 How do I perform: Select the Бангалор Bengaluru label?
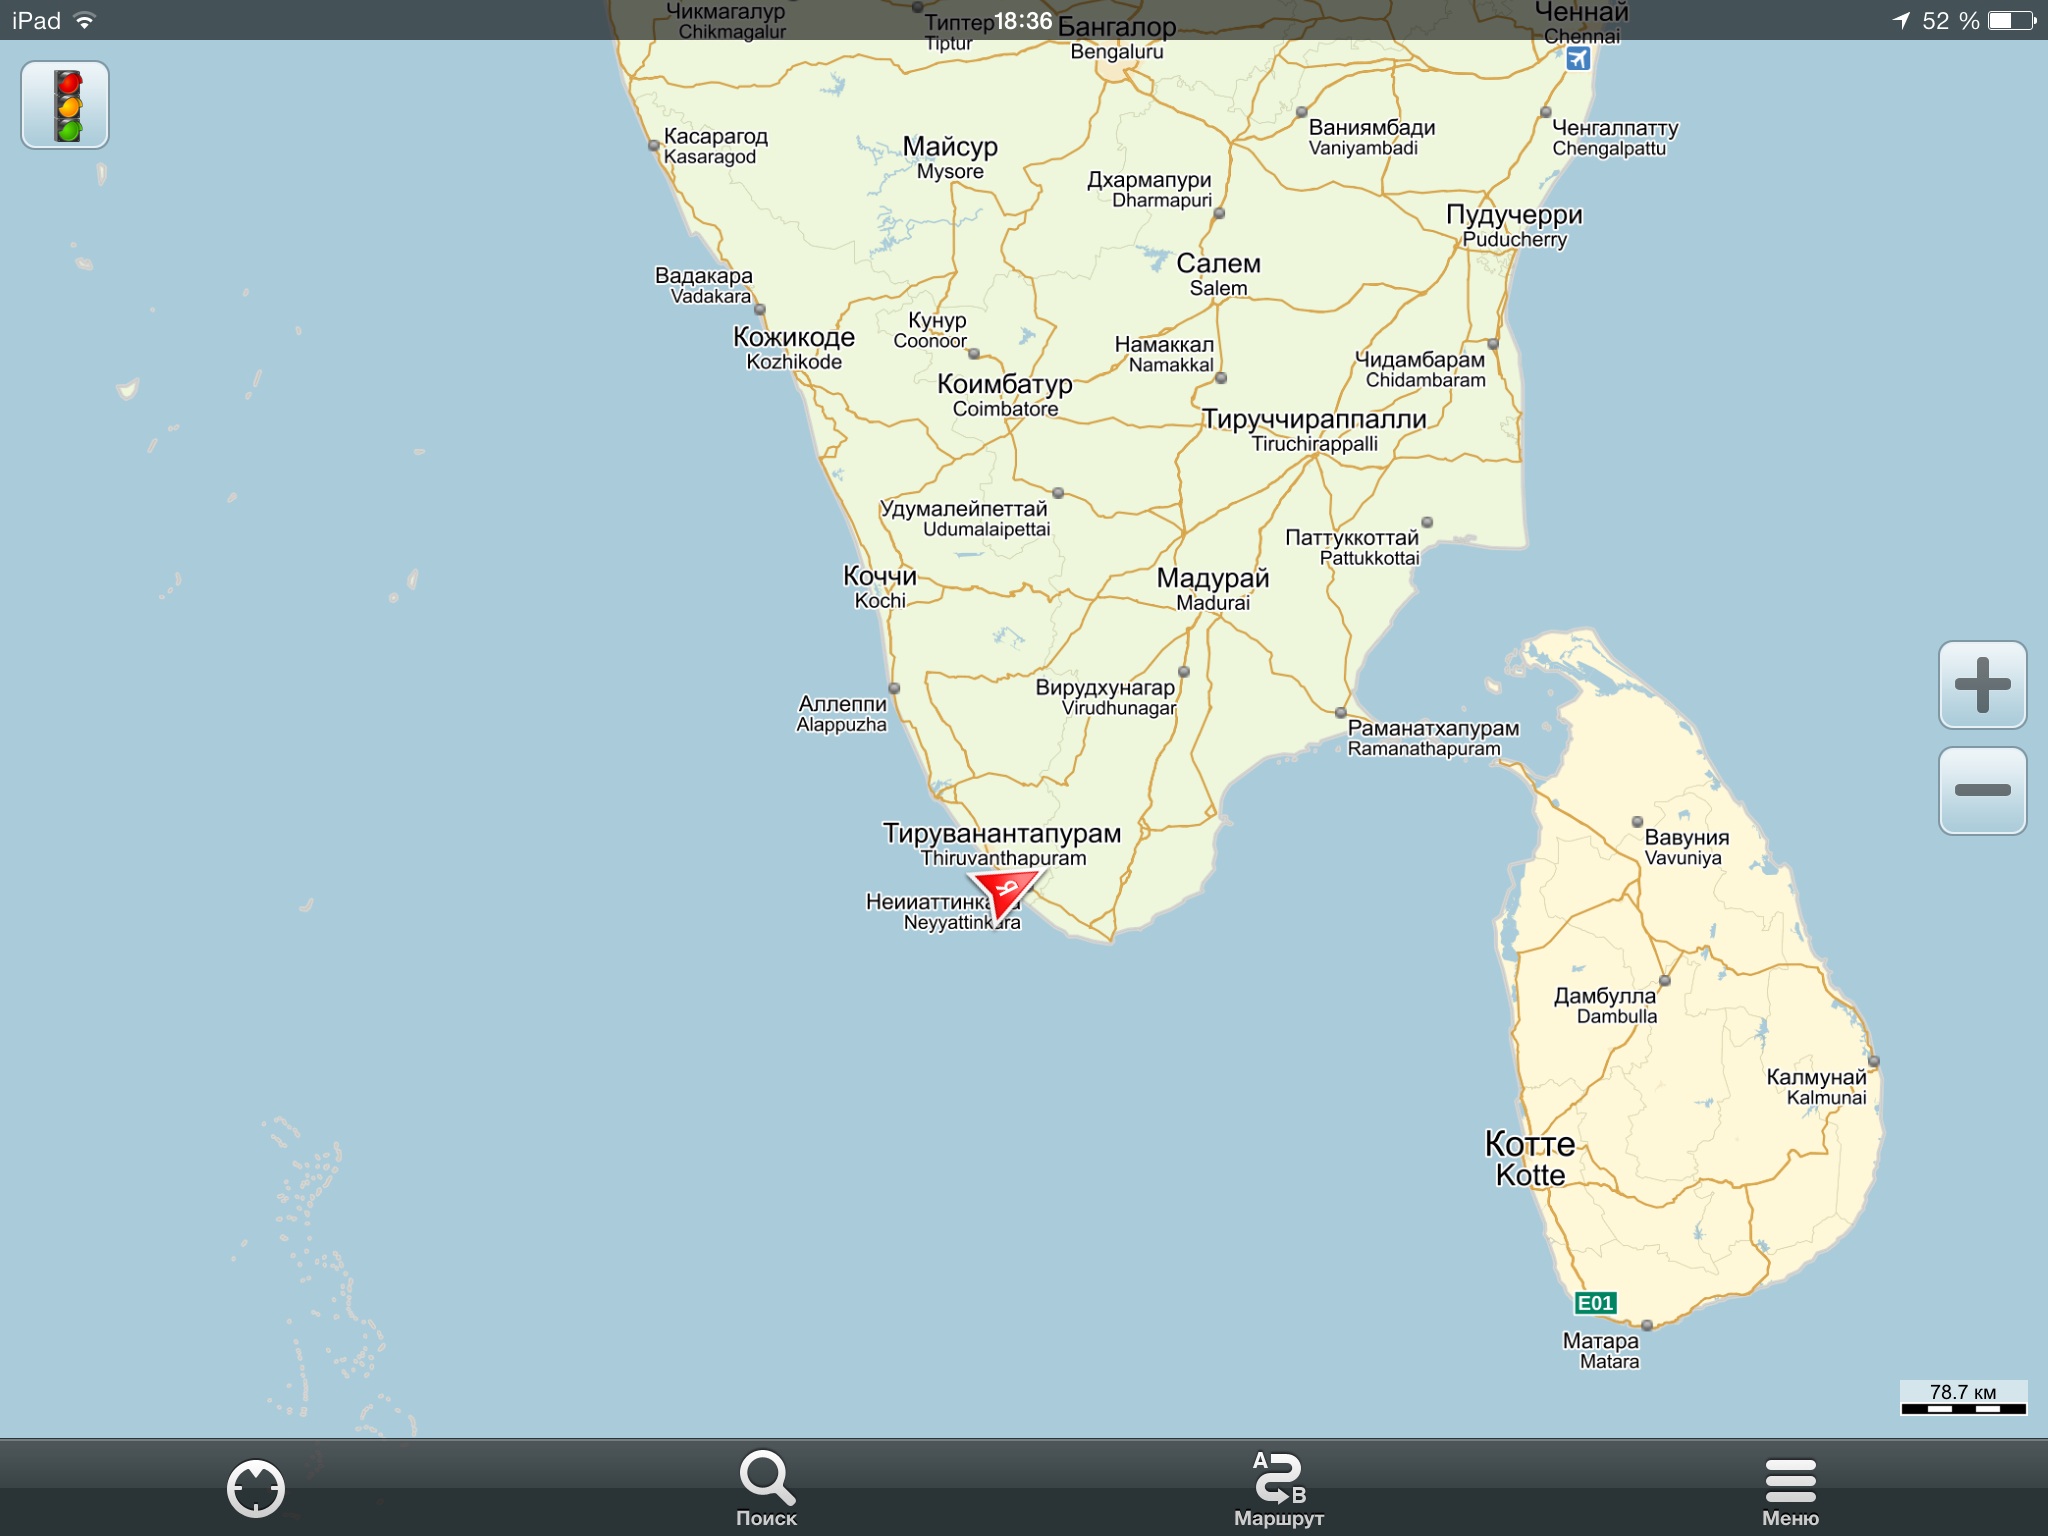pos(1117,38)
